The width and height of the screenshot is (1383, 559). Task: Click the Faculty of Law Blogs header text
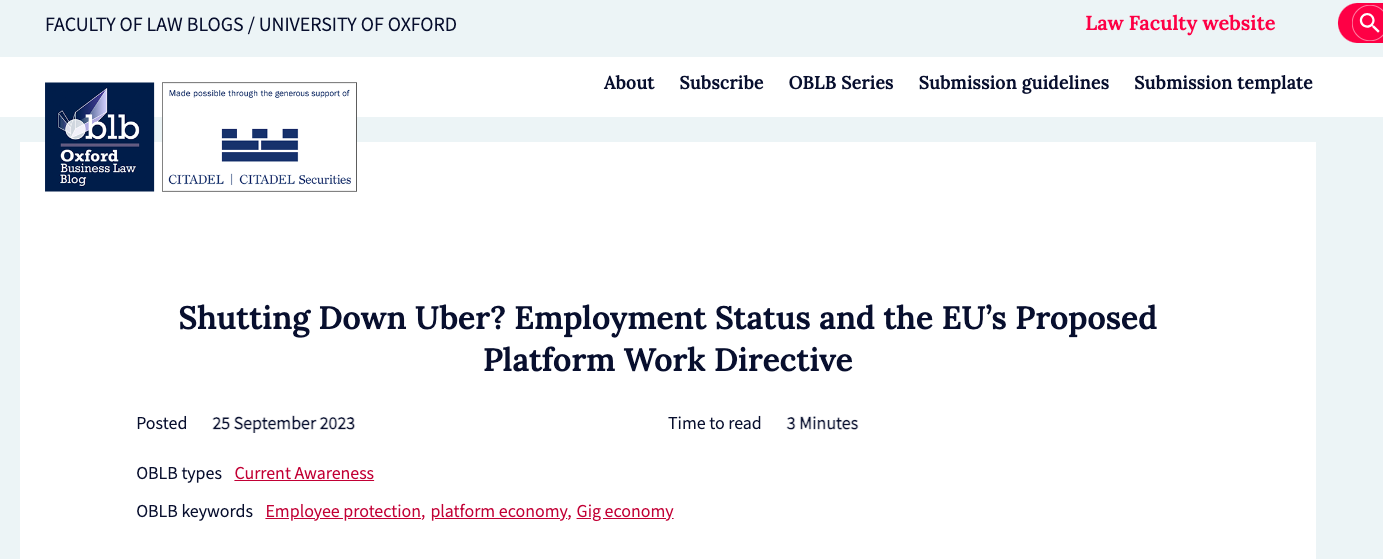tap(144, 24)
